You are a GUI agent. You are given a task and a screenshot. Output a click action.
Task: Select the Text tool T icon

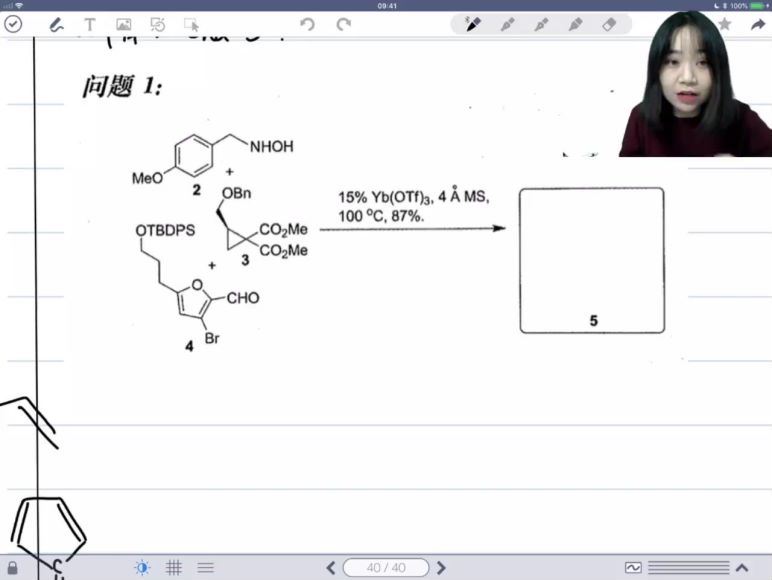90,25
